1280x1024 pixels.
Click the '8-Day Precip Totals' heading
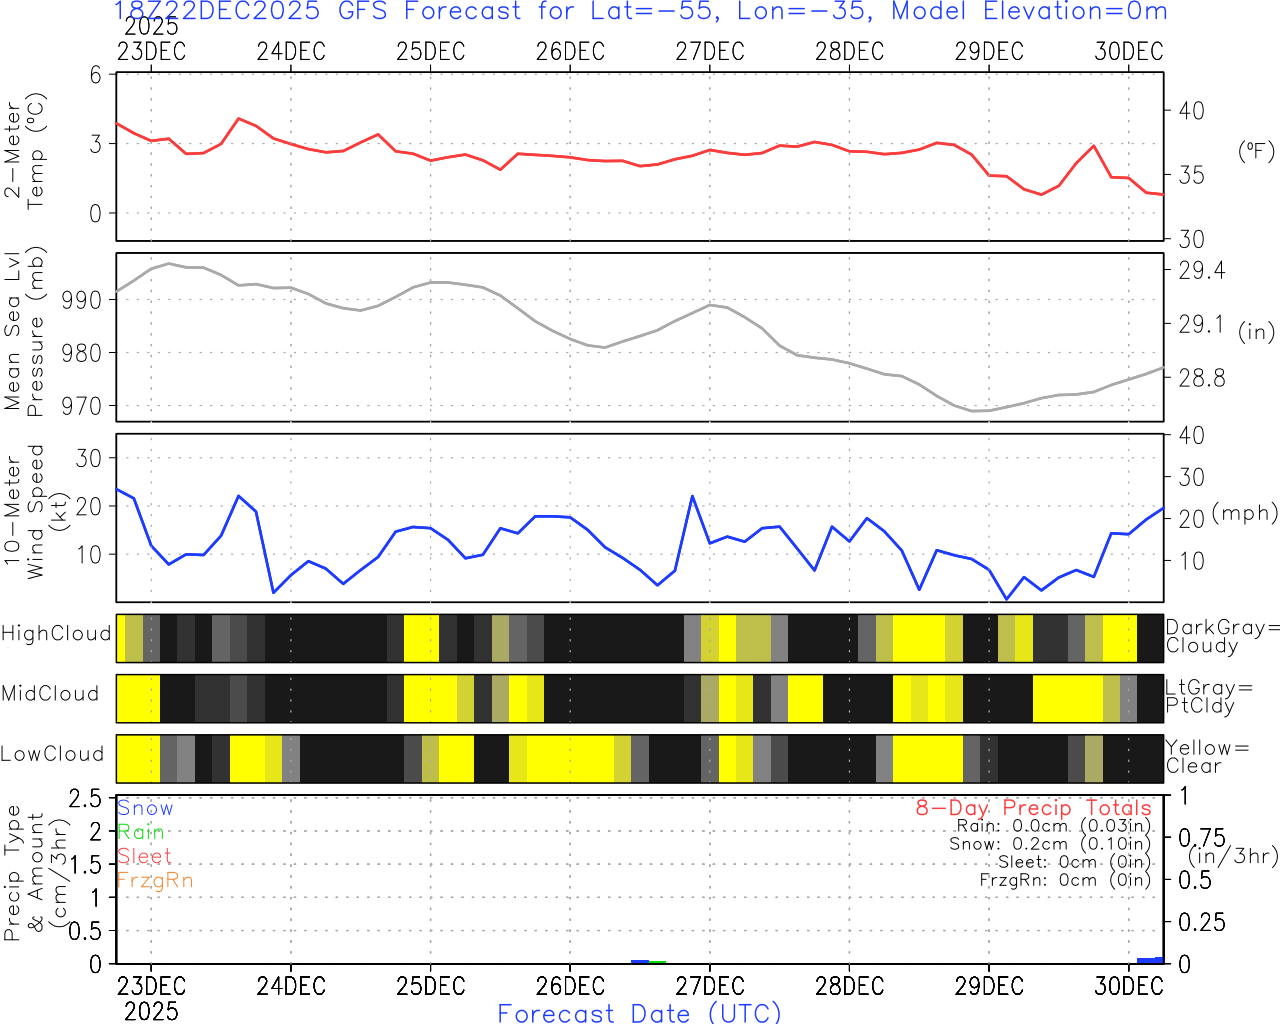[x=1033, y=808]
